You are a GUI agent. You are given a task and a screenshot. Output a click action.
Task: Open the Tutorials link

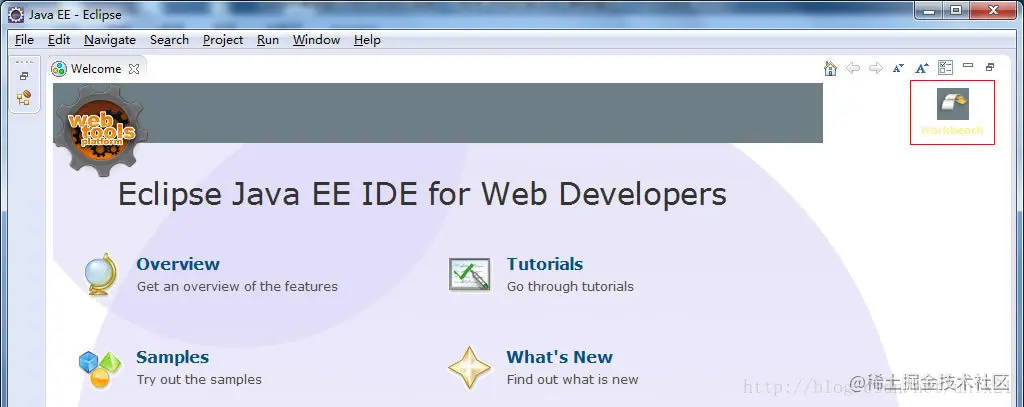pyautogui.click(x=545, y=264)
